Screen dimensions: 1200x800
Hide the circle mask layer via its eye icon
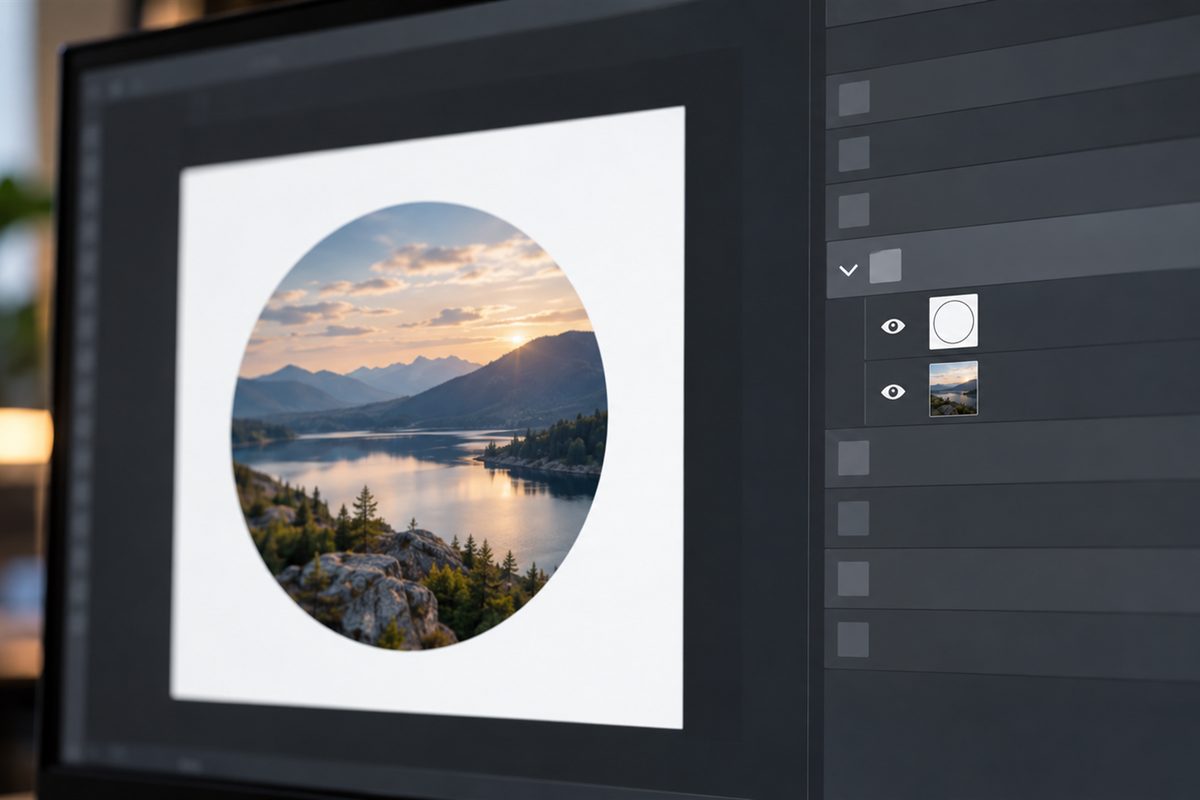[x=893, y=326]
